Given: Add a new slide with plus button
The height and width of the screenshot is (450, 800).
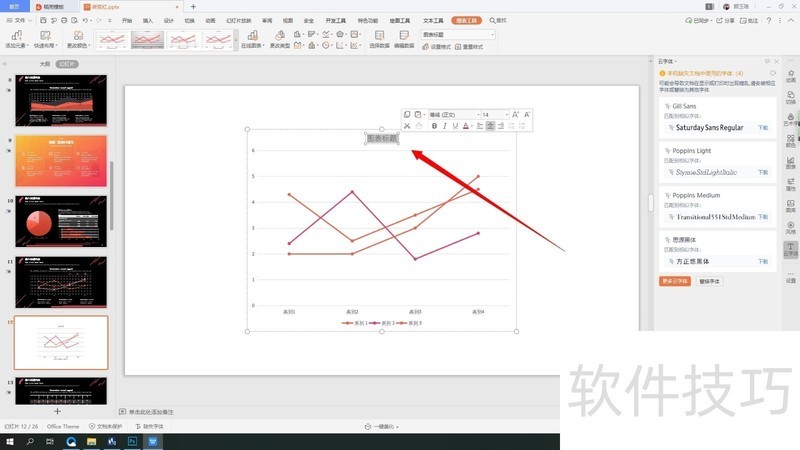Looking at the screenshot, I should [57, 411].
